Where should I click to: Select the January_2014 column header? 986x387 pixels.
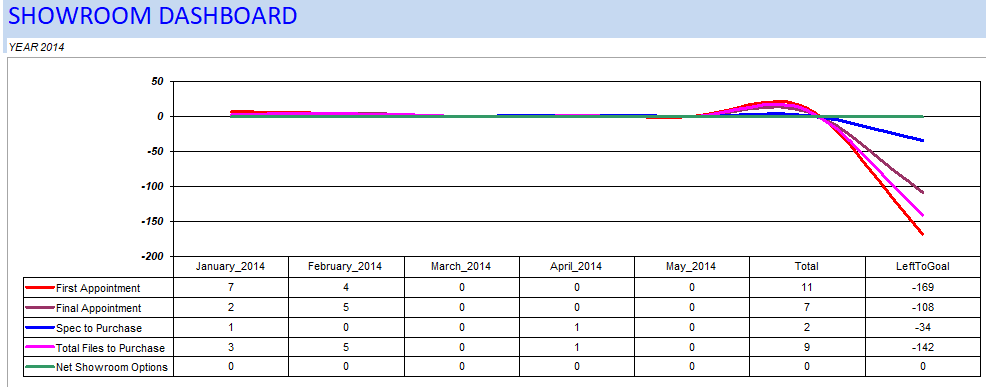tap(230, 266)
